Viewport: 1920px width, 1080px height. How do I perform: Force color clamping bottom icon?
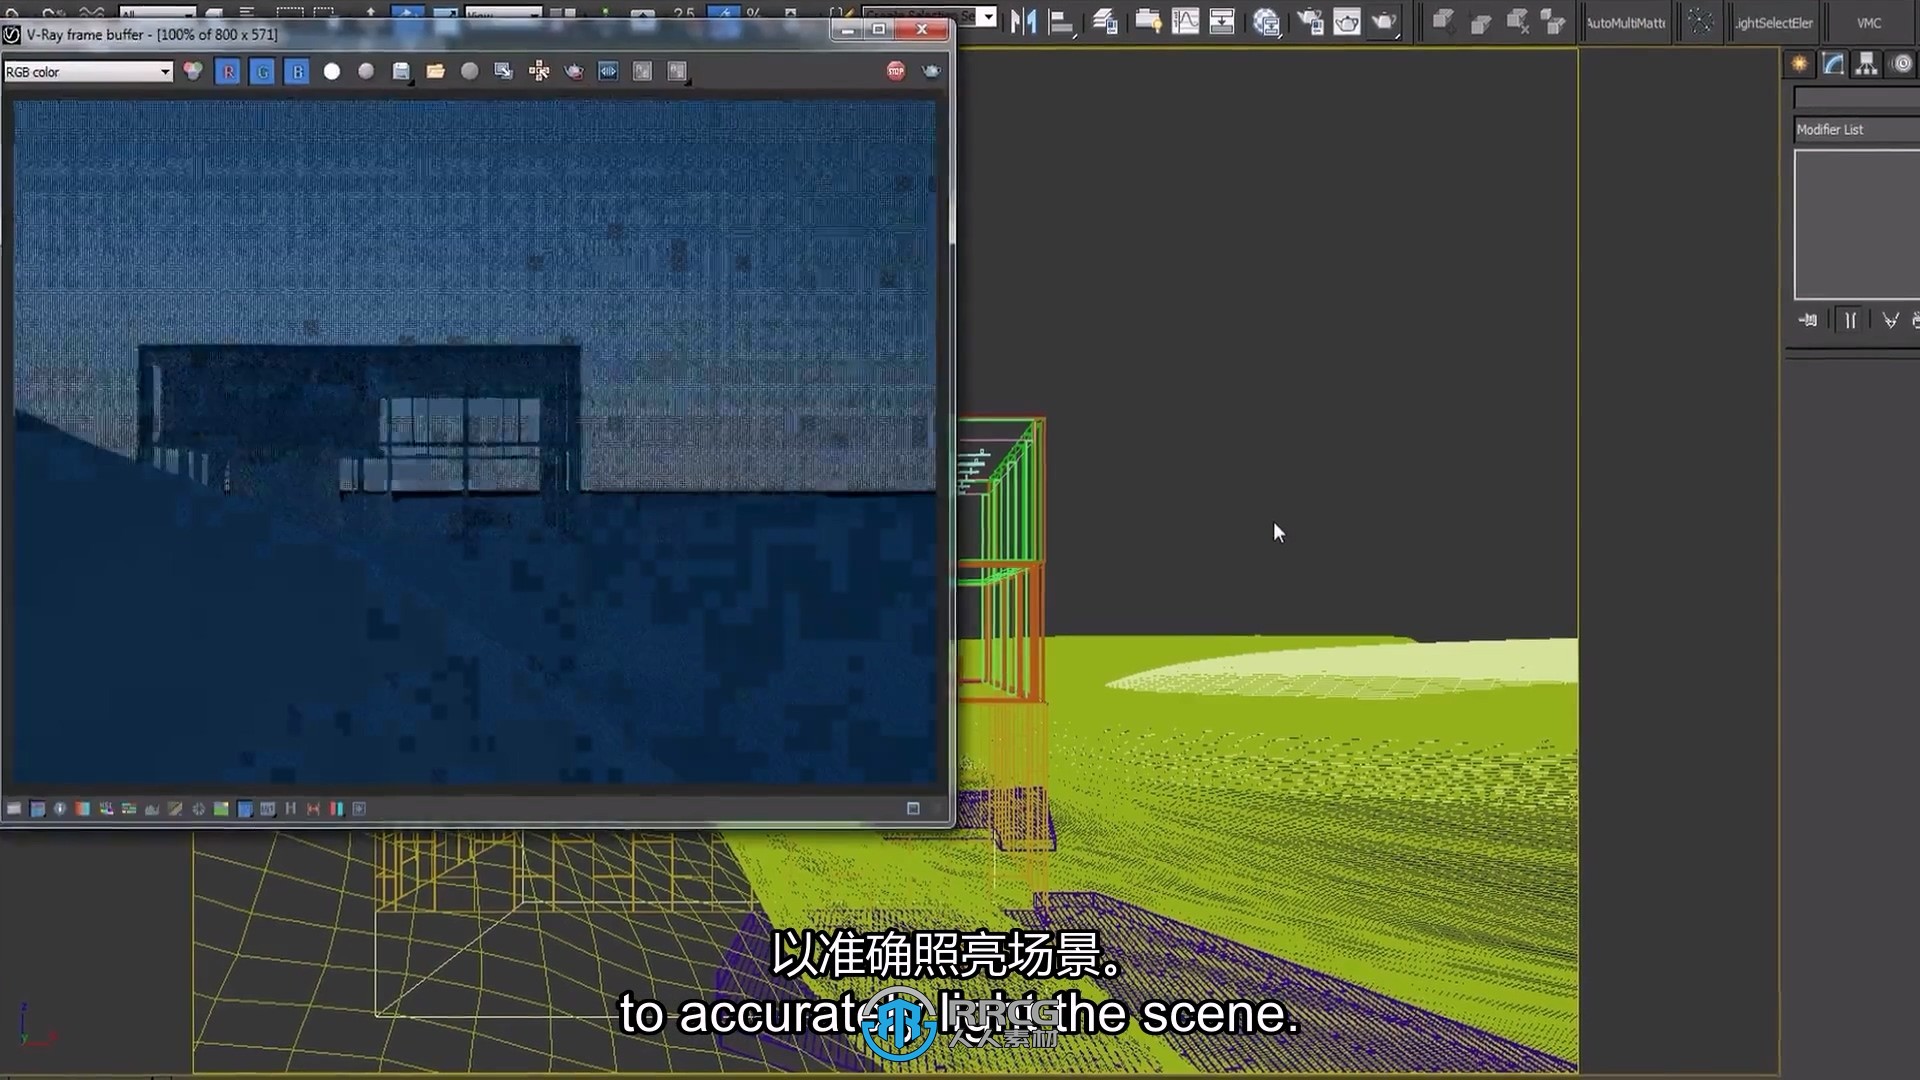coord(37,809)
